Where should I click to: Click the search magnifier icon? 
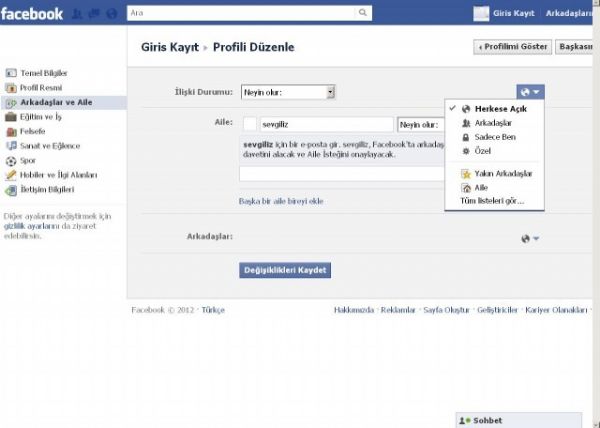362,13
